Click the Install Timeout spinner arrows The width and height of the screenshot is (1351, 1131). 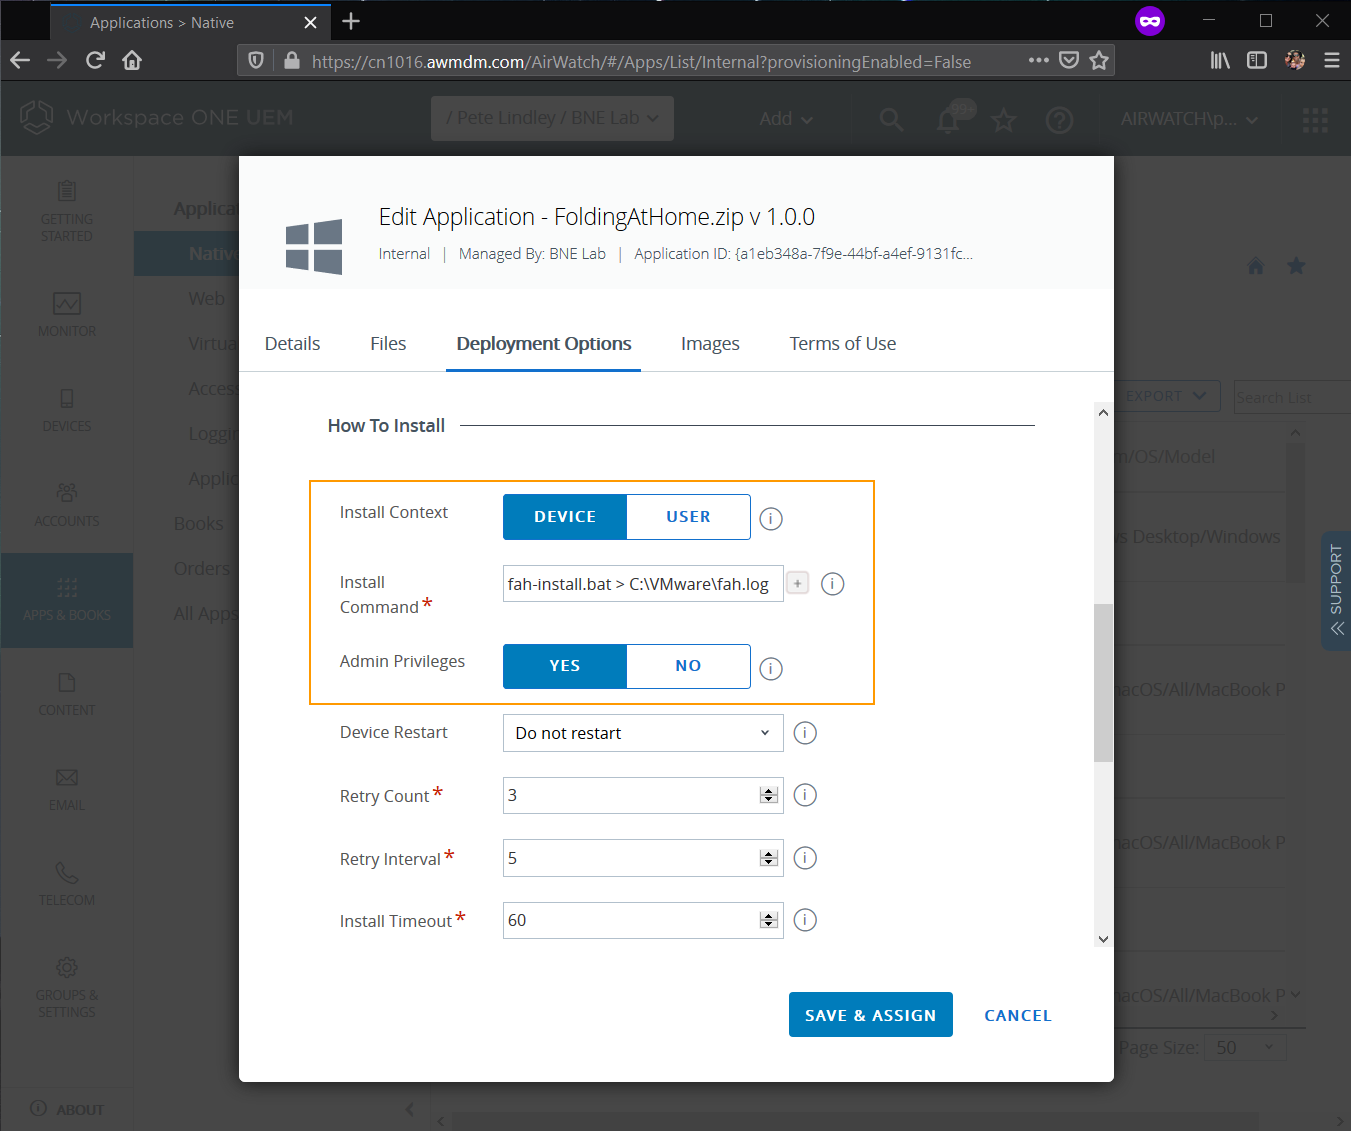tap(769, 920)
